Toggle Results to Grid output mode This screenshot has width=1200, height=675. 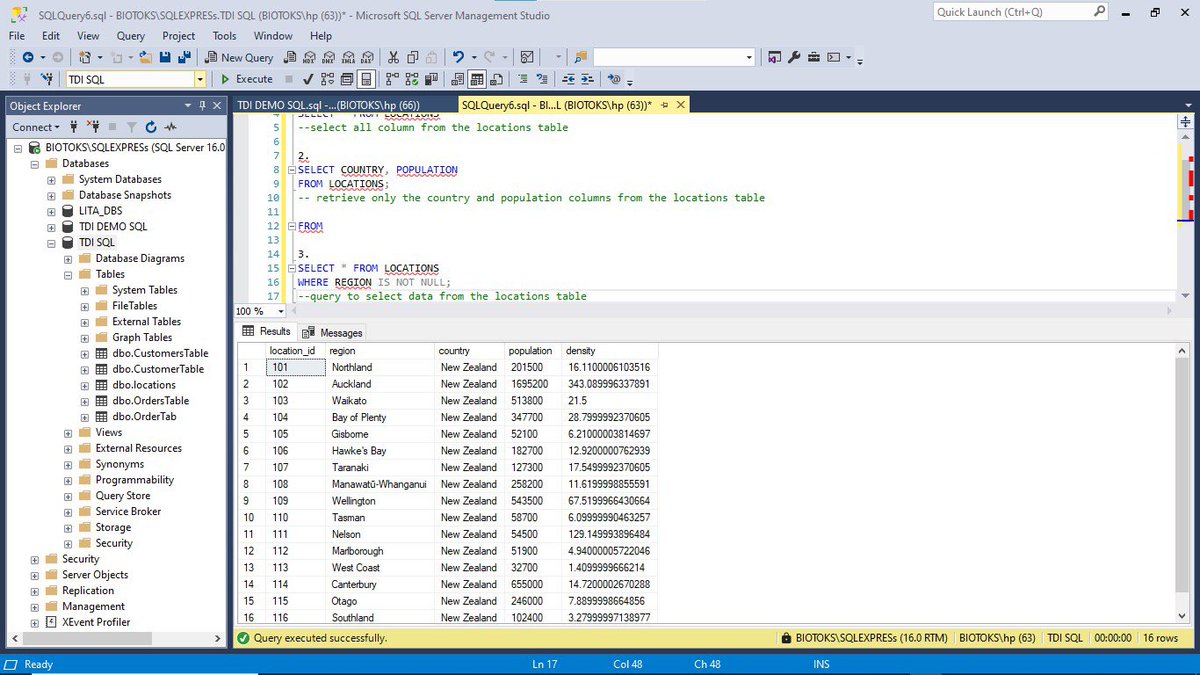point(477,79)
